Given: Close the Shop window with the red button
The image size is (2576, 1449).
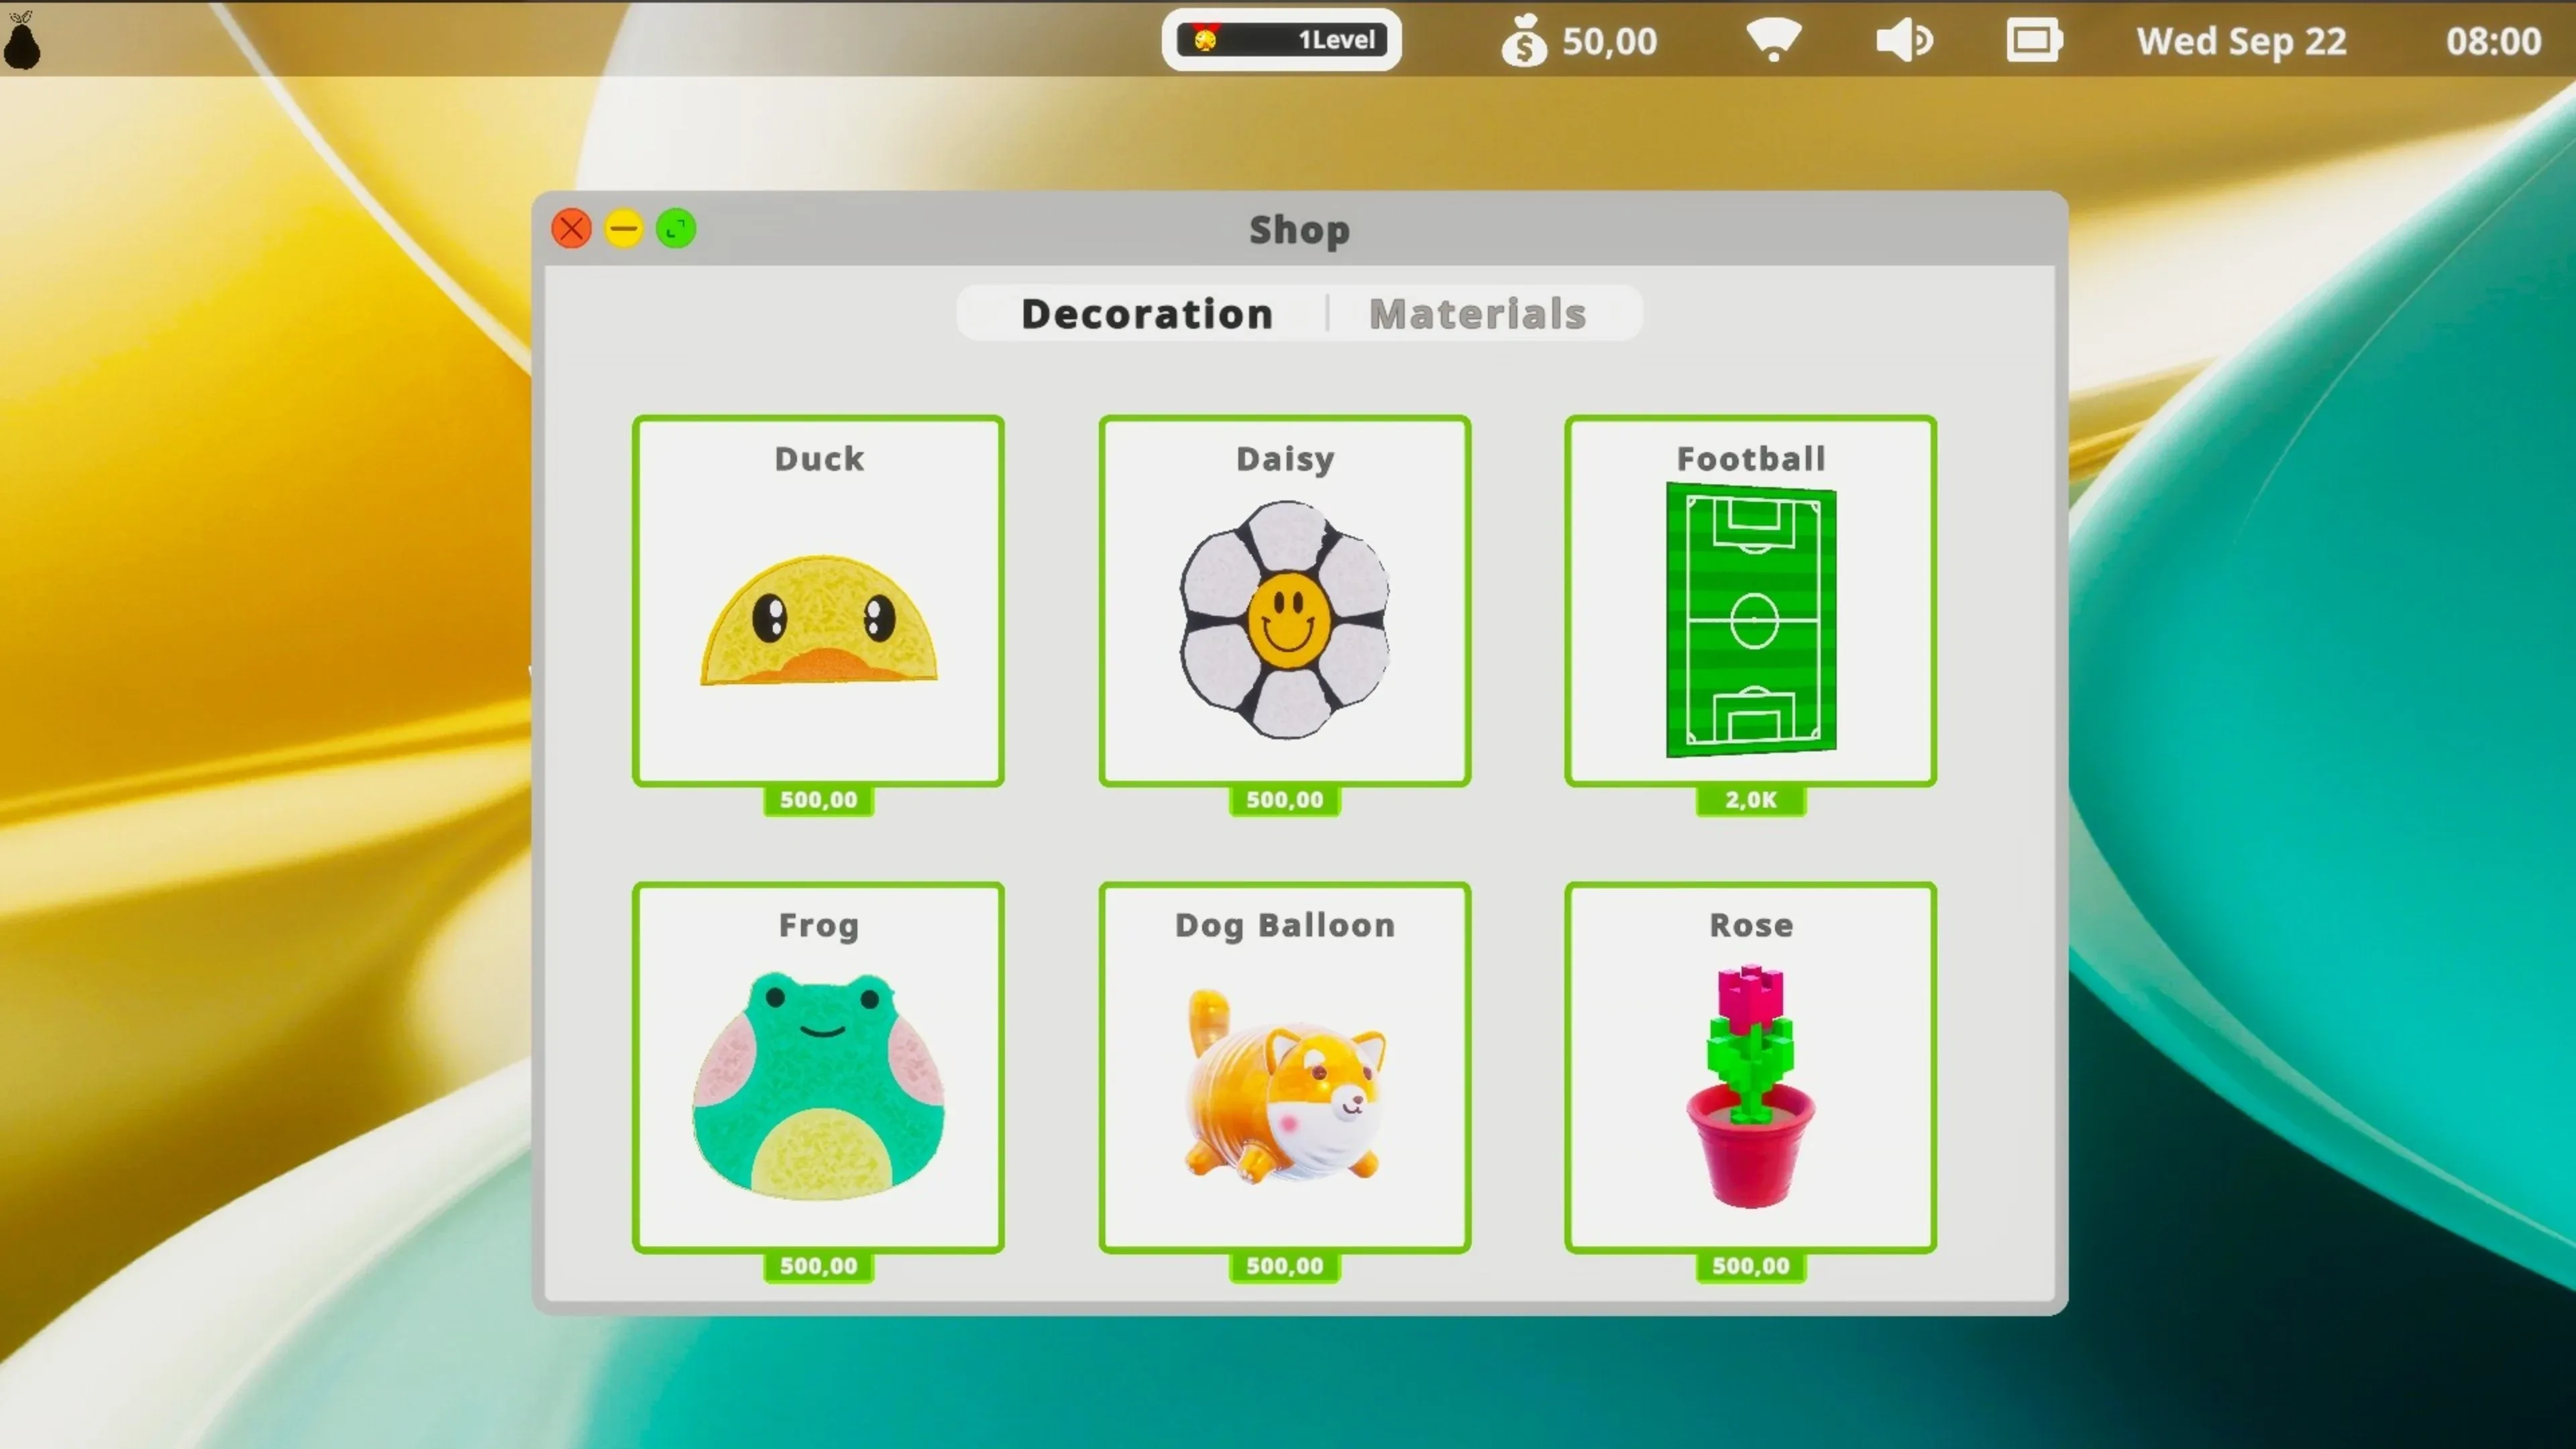Looking at the screenshot, I should click(x=572, y=229).
